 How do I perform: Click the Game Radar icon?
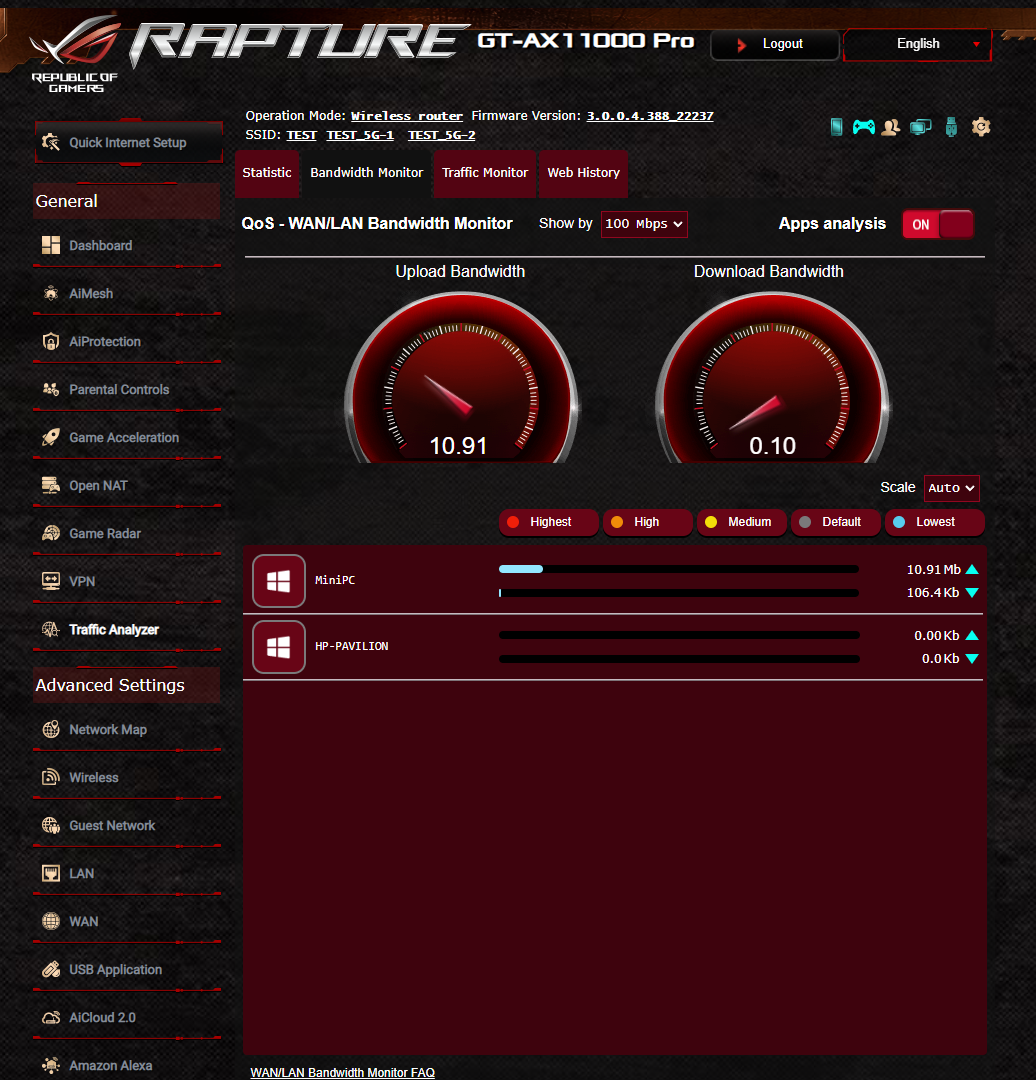51,533
